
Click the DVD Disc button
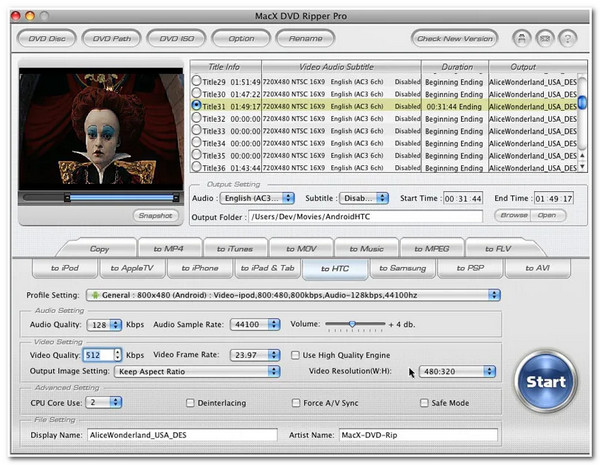click(47, 39)
